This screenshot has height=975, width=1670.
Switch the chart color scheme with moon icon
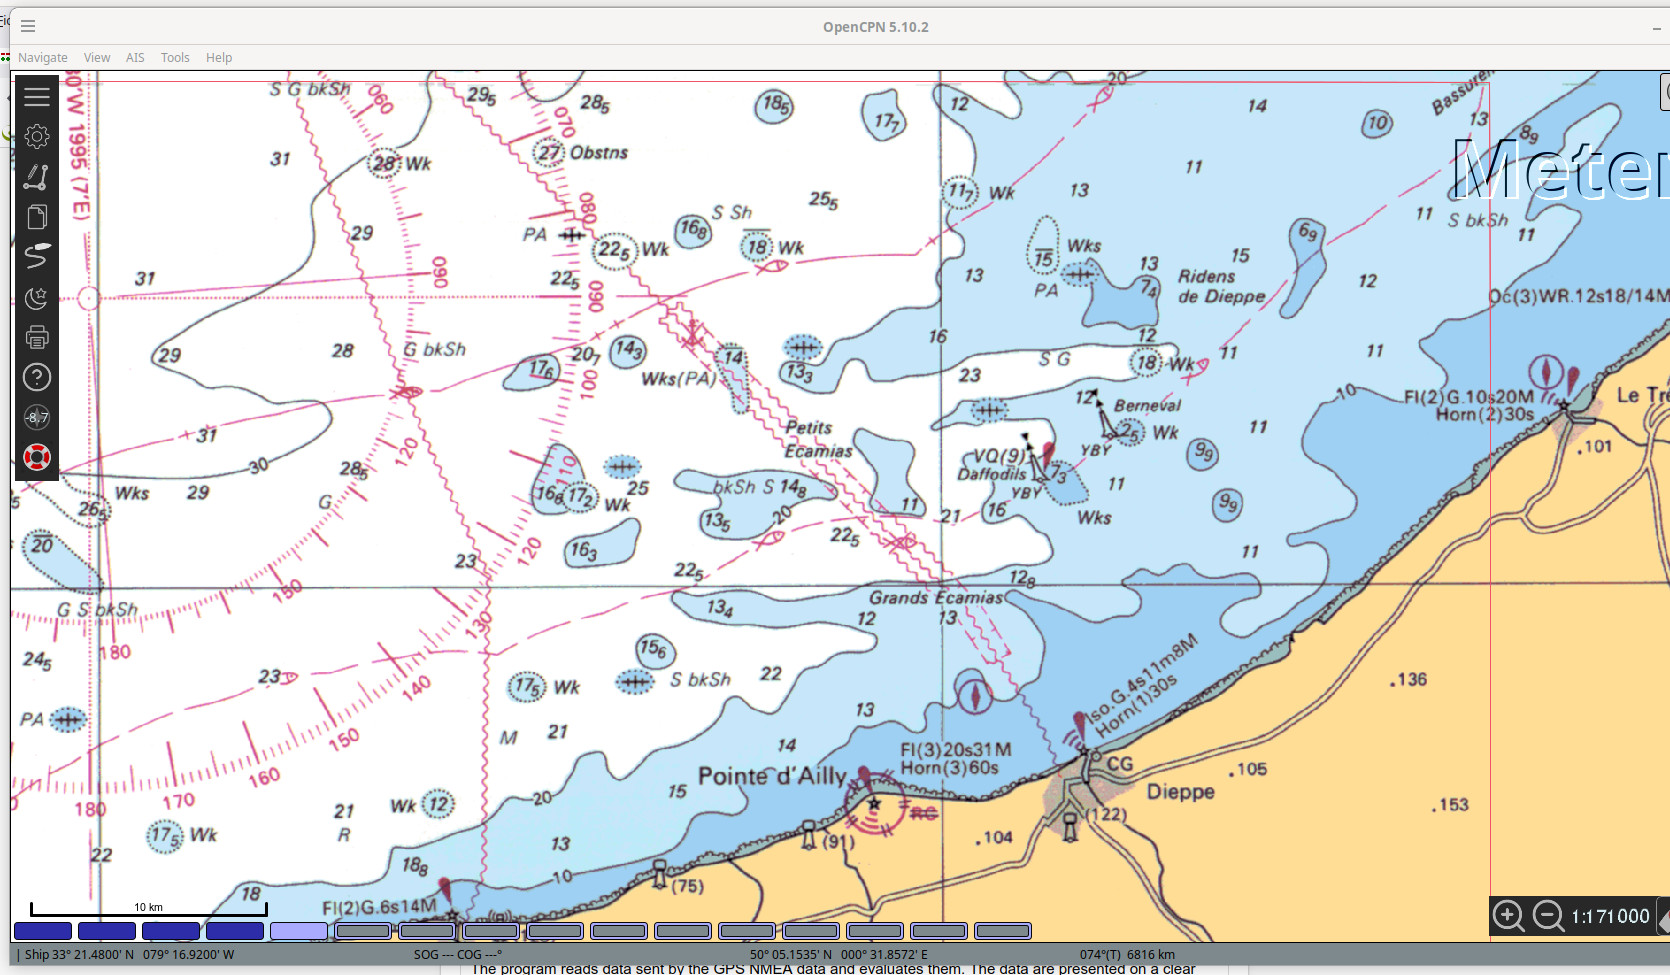pyautogui.click(x=37, y=298)
